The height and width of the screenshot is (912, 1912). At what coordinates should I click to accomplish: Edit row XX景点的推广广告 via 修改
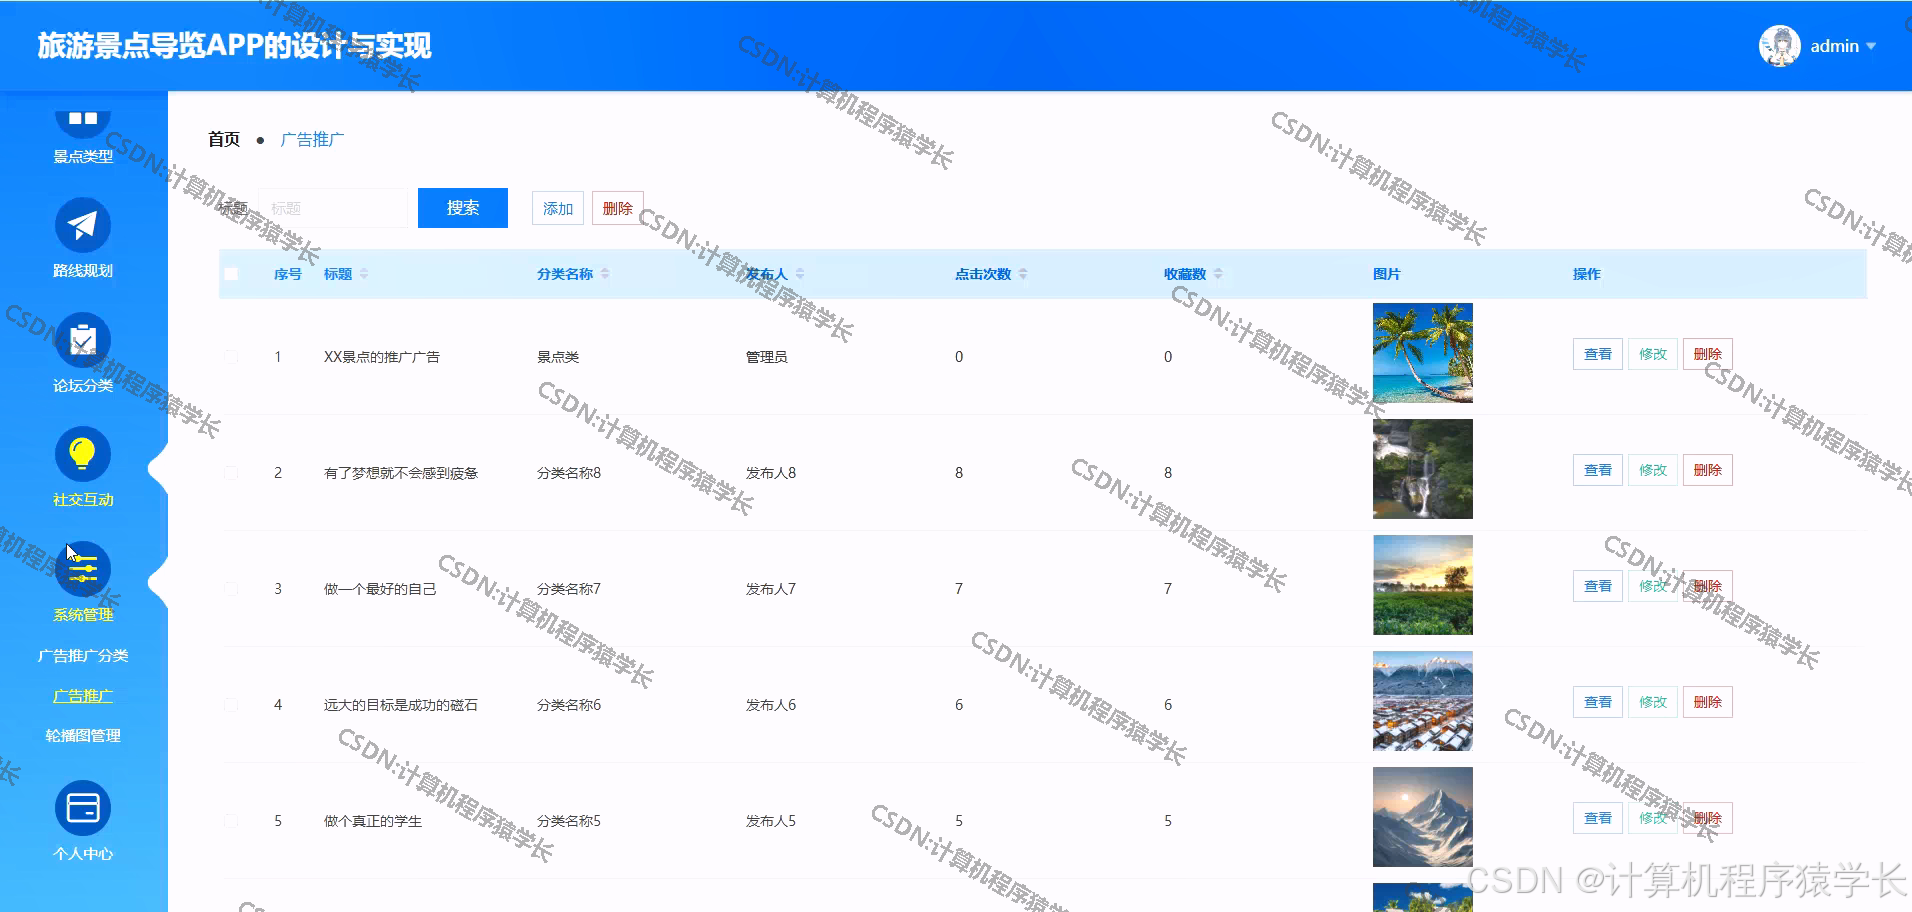pyautogui.click(x=1653, y=354)
